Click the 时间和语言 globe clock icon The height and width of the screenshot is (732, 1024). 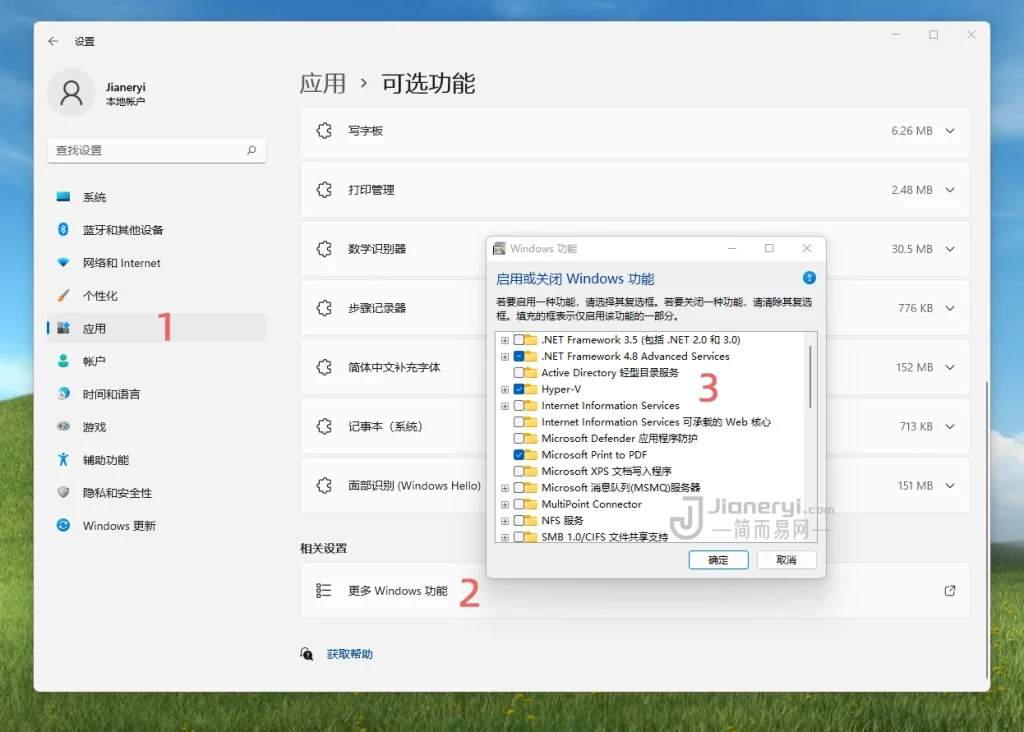point(63,394)
